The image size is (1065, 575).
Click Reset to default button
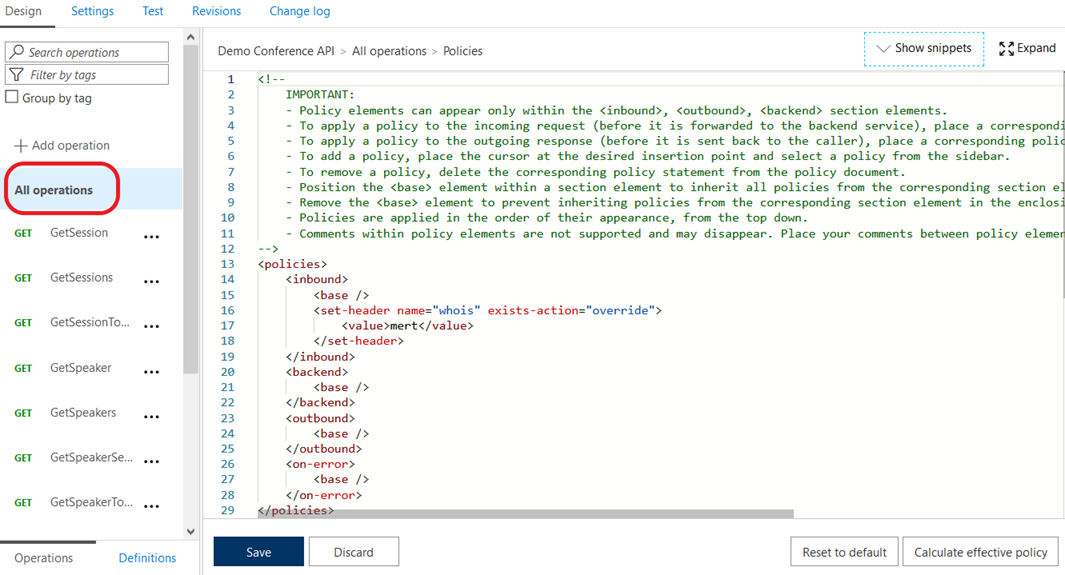click(844, 552)
